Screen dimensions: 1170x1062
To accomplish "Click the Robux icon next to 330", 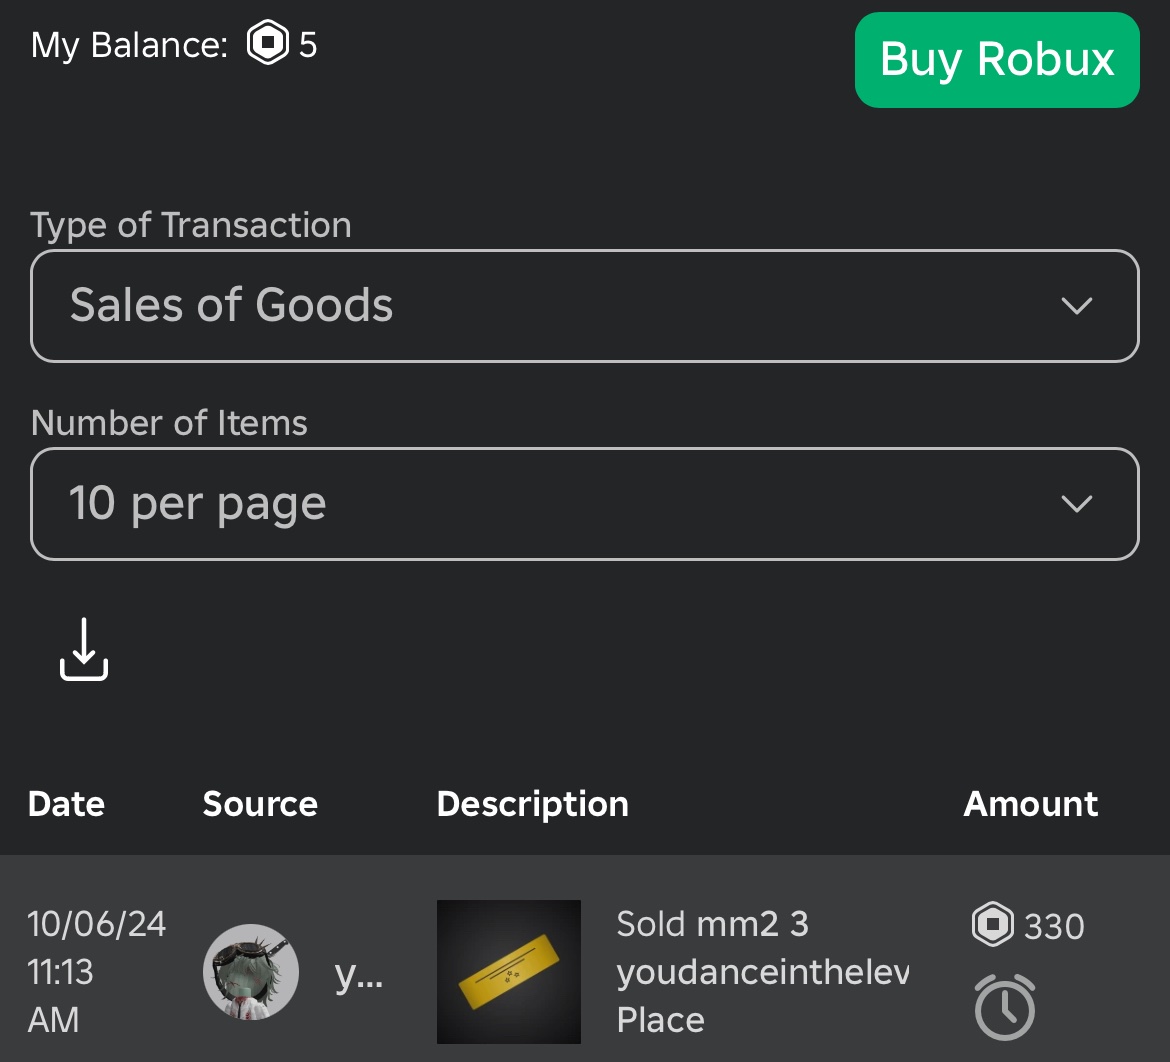I will coord(992,925).
